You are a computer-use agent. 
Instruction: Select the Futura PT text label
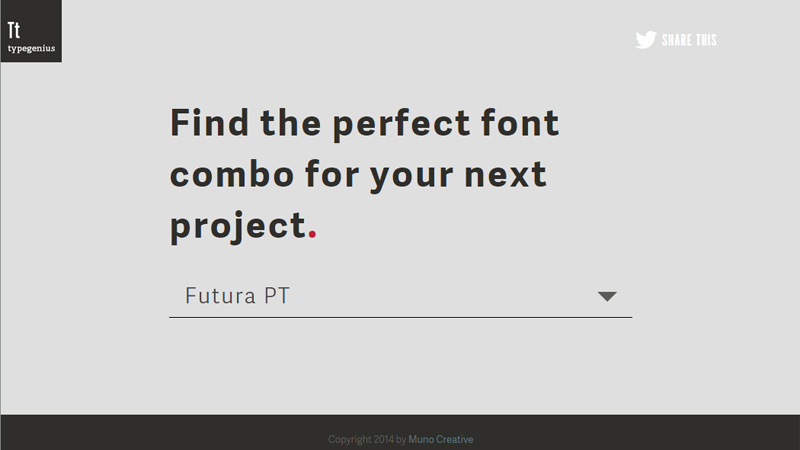coord(237,296)
